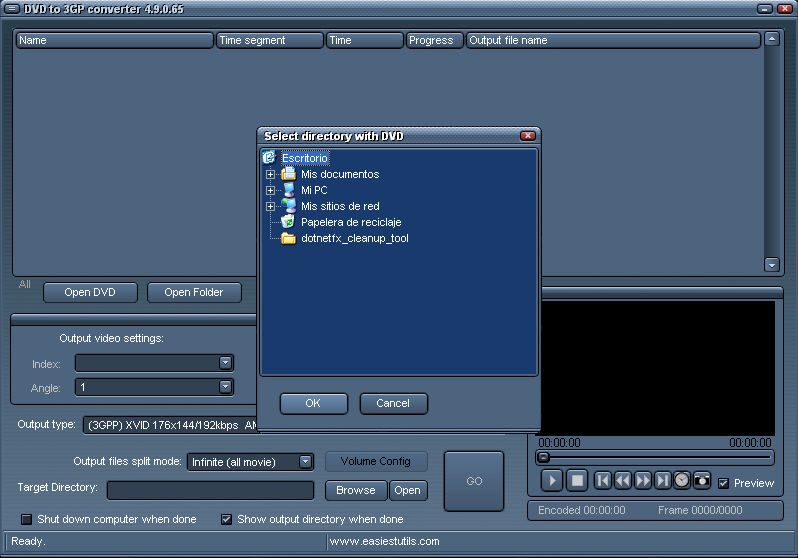Select Papelera de reciclaje in tree
Viewport: 798px width, 558px height.
coord(351,222)
